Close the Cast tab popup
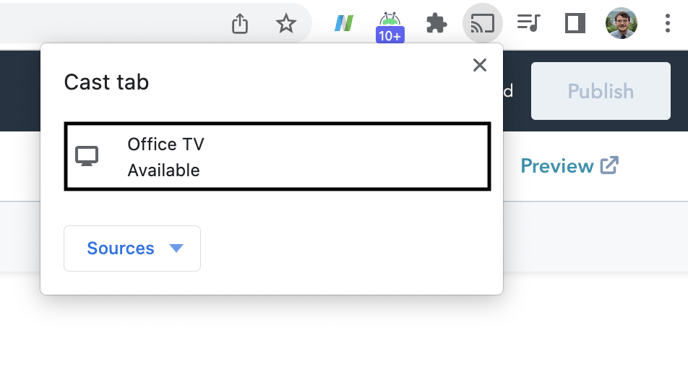The width and height of the screenshot is (688, 377). (480, 65)
